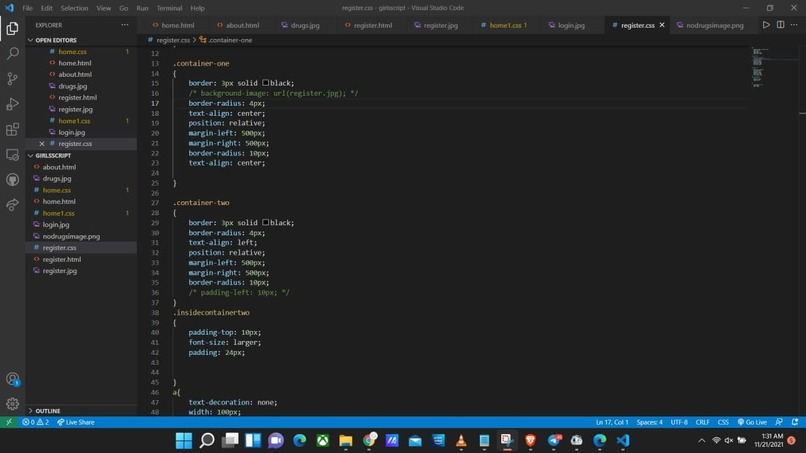Change CRLF end of line sequence

pos(702,422)
